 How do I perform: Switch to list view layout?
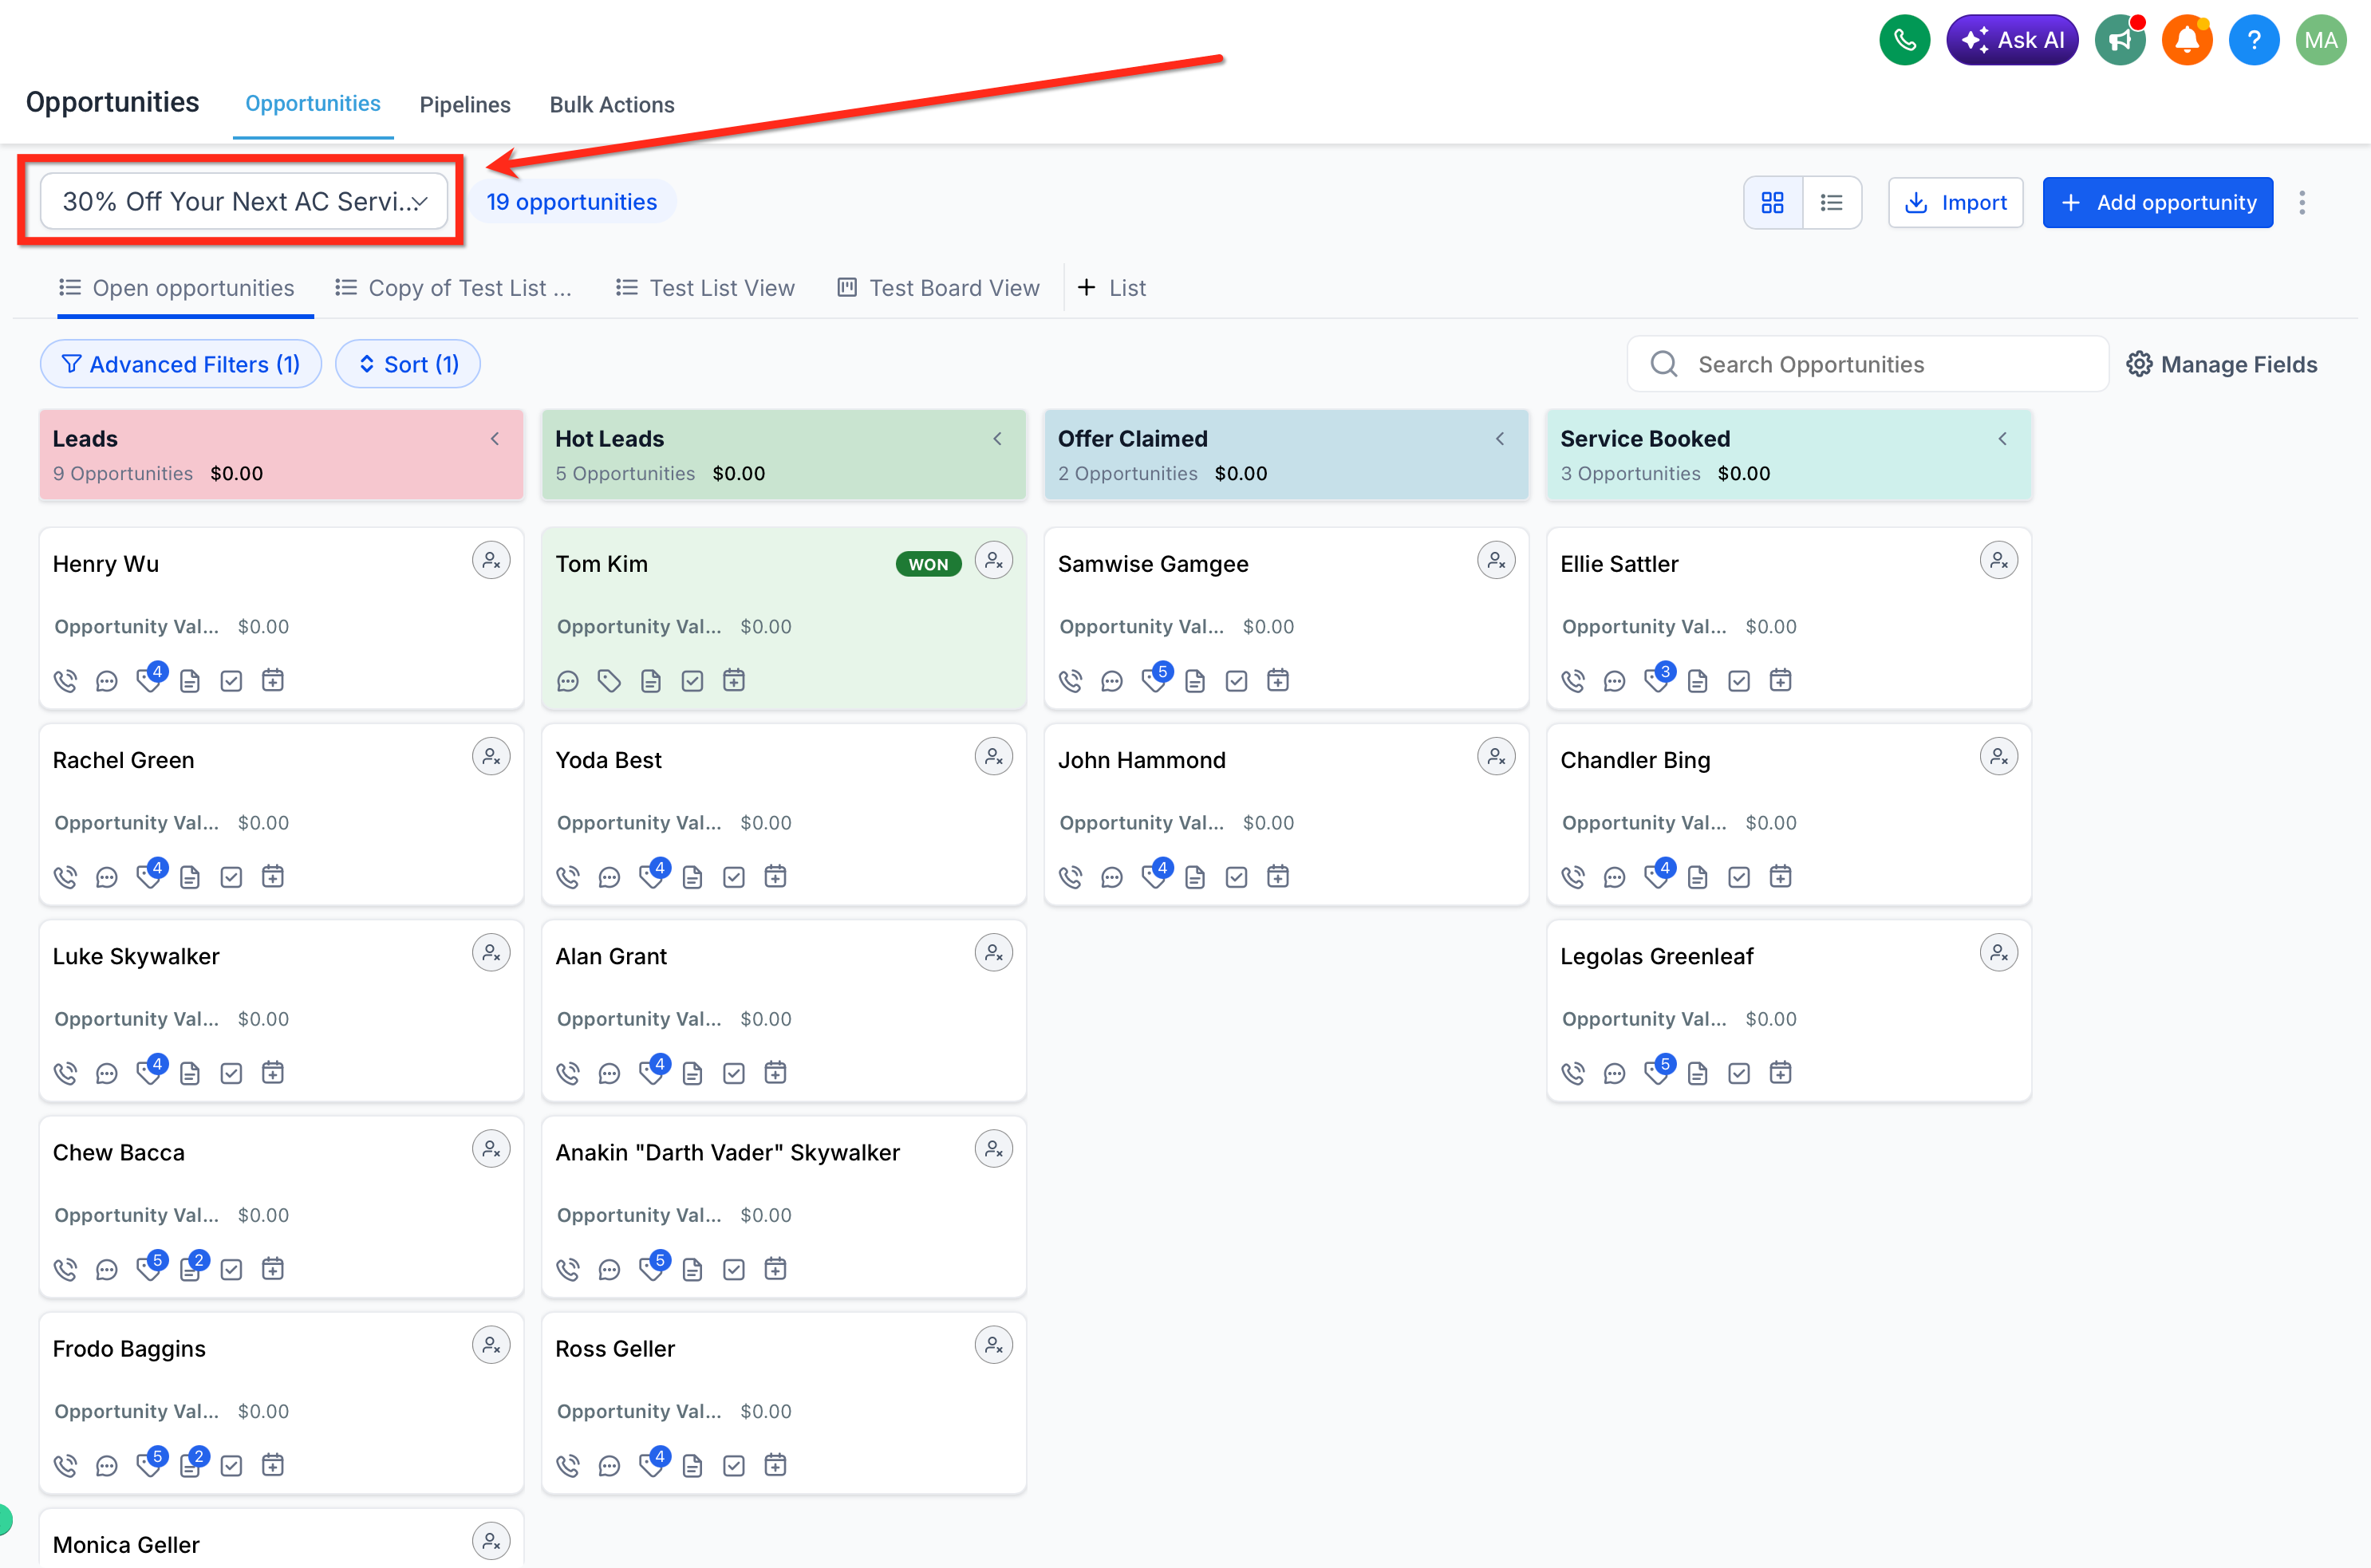click(1832, 203)
